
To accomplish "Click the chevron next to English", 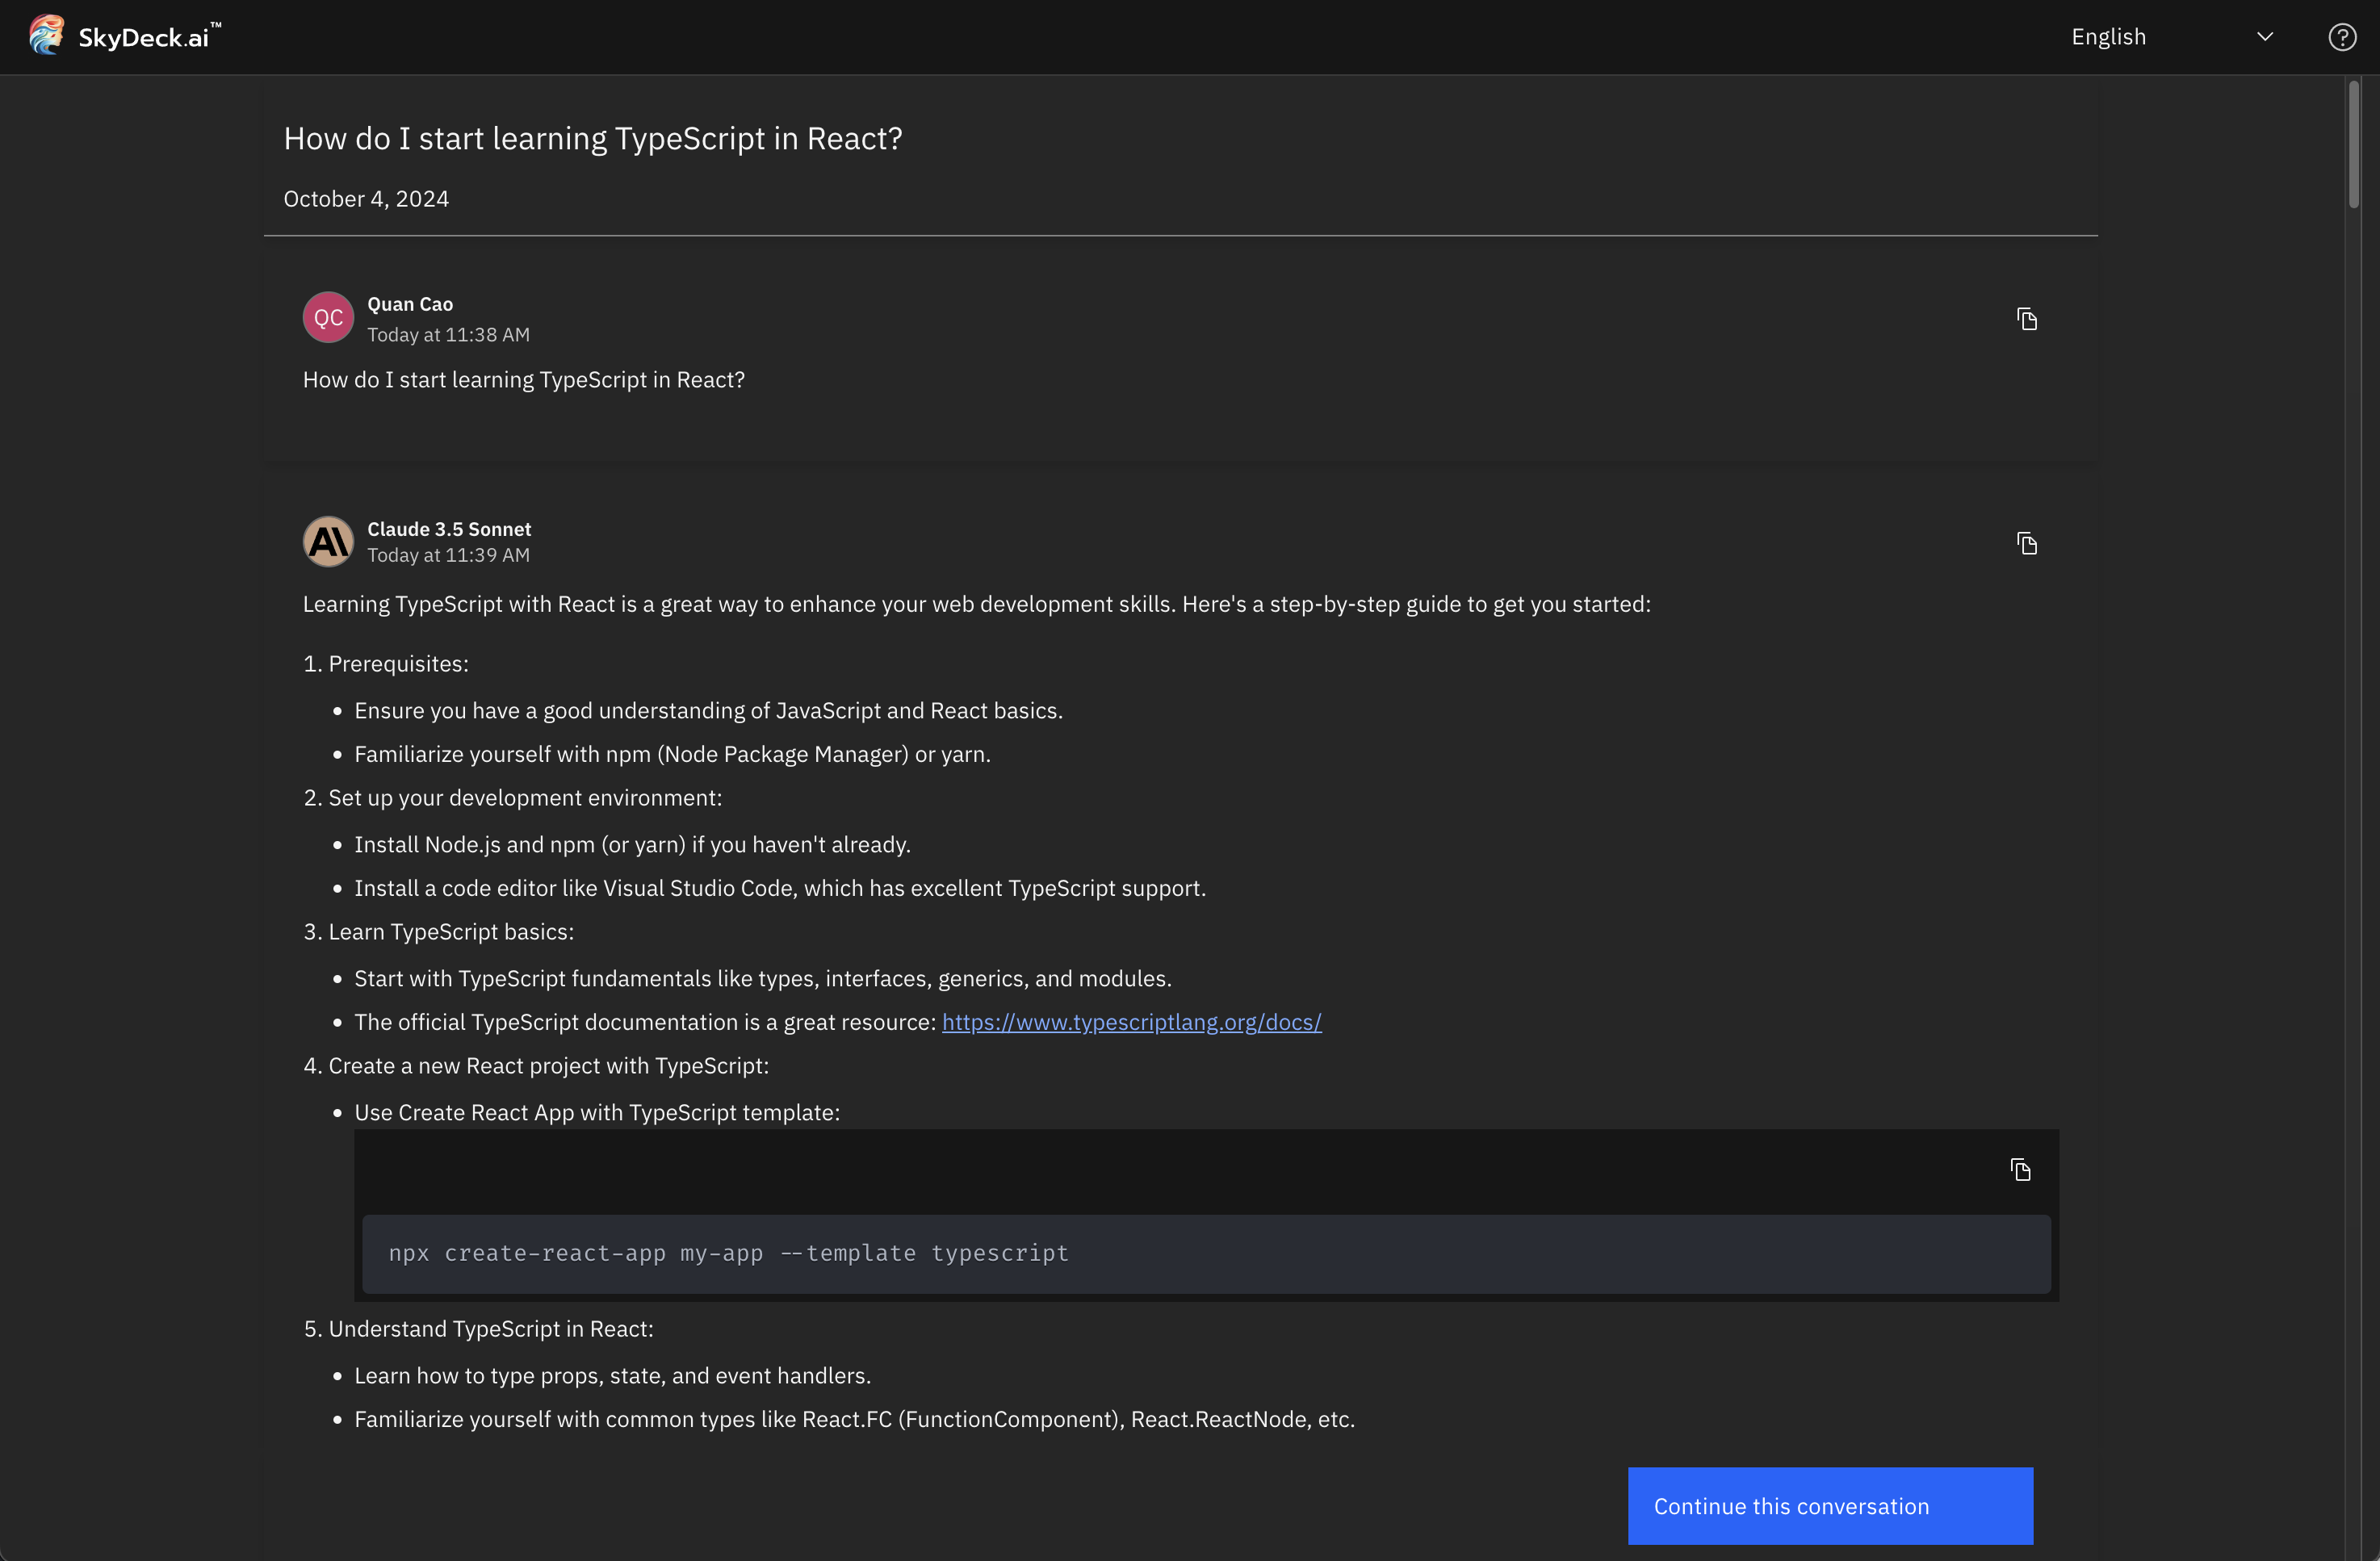I will tap(2264, 37).
